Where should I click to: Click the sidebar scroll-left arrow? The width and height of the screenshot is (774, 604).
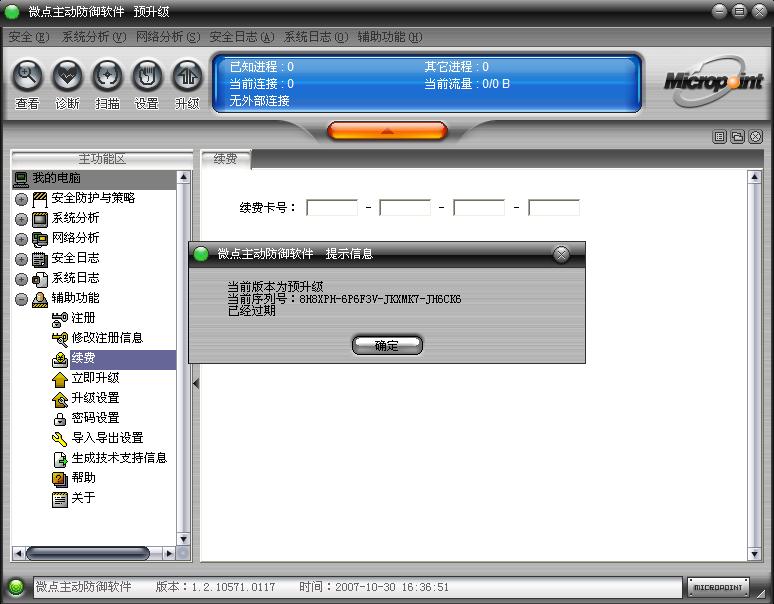(18, 554)
